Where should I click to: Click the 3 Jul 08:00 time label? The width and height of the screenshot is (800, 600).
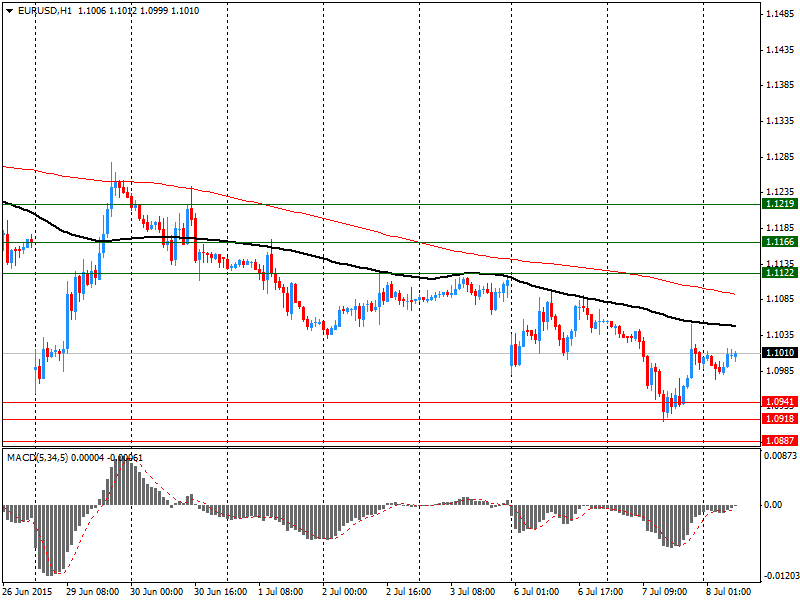pyautogui.click(x=472, y=592)
